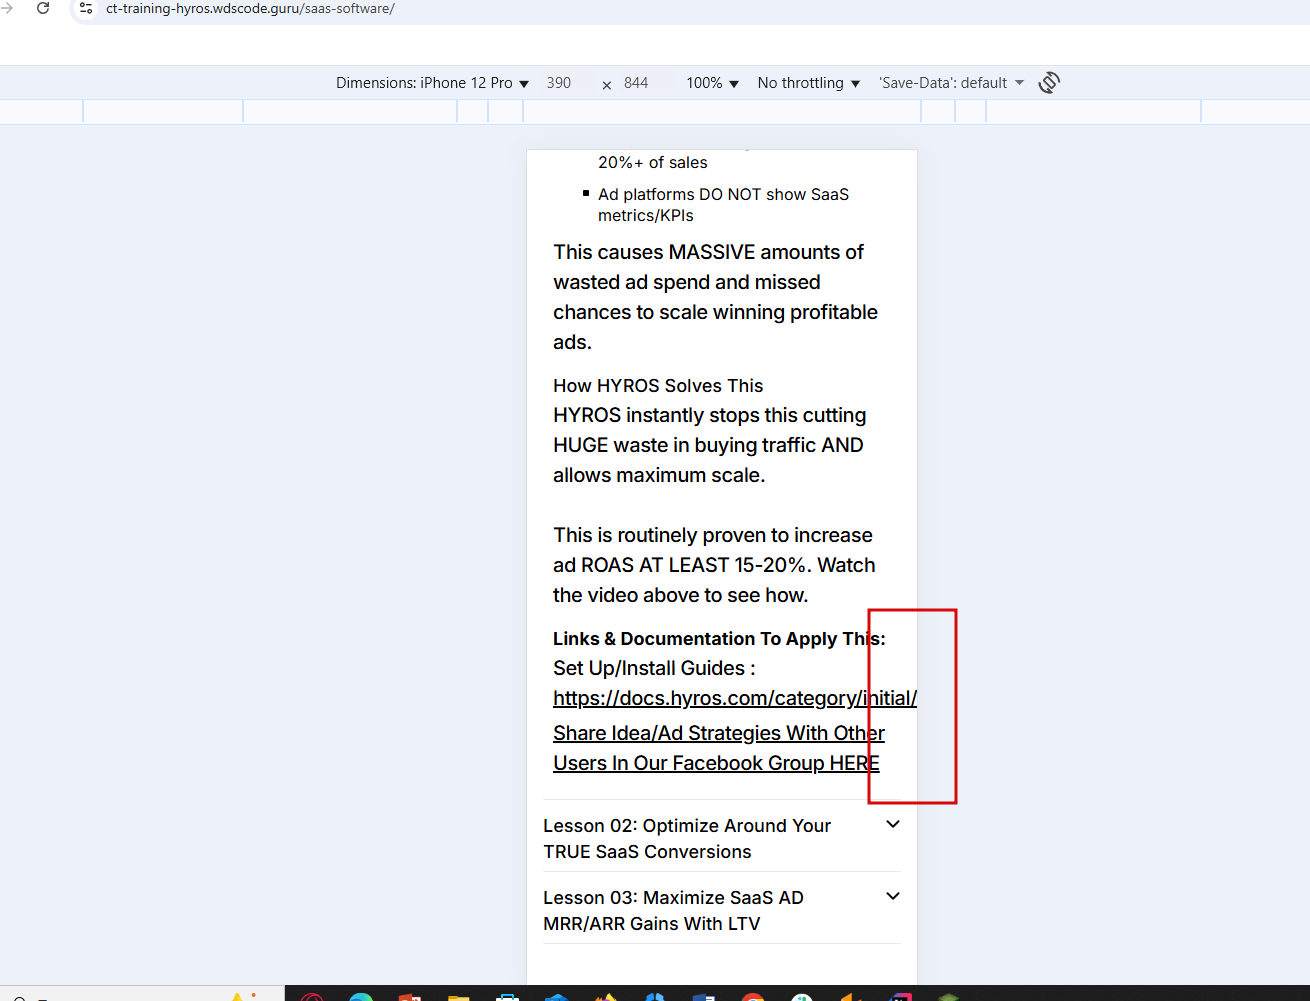This screenshot has height=1001, width=1310.
Task: Click the viewport height field showing 844
Action: [x=636, y=83]
